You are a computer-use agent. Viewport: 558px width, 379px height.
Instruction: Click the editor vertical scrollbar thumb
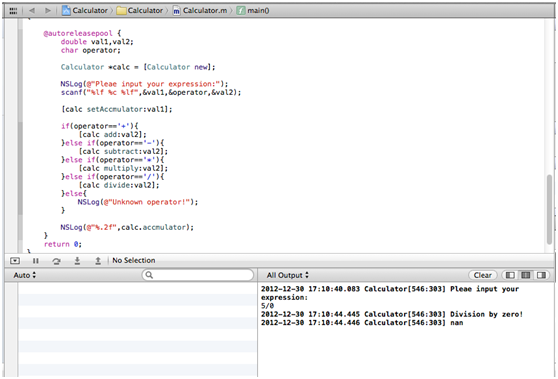550,209
